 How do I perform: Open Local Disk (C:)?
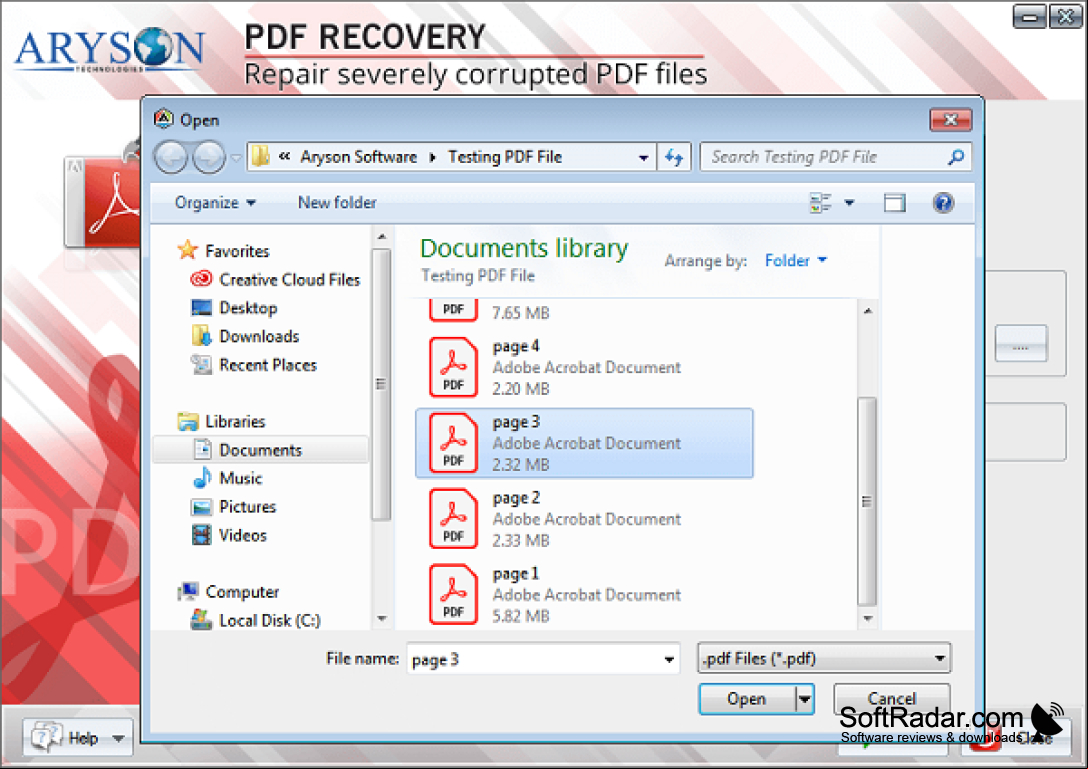pyautogui.click(x=269, y=620)
